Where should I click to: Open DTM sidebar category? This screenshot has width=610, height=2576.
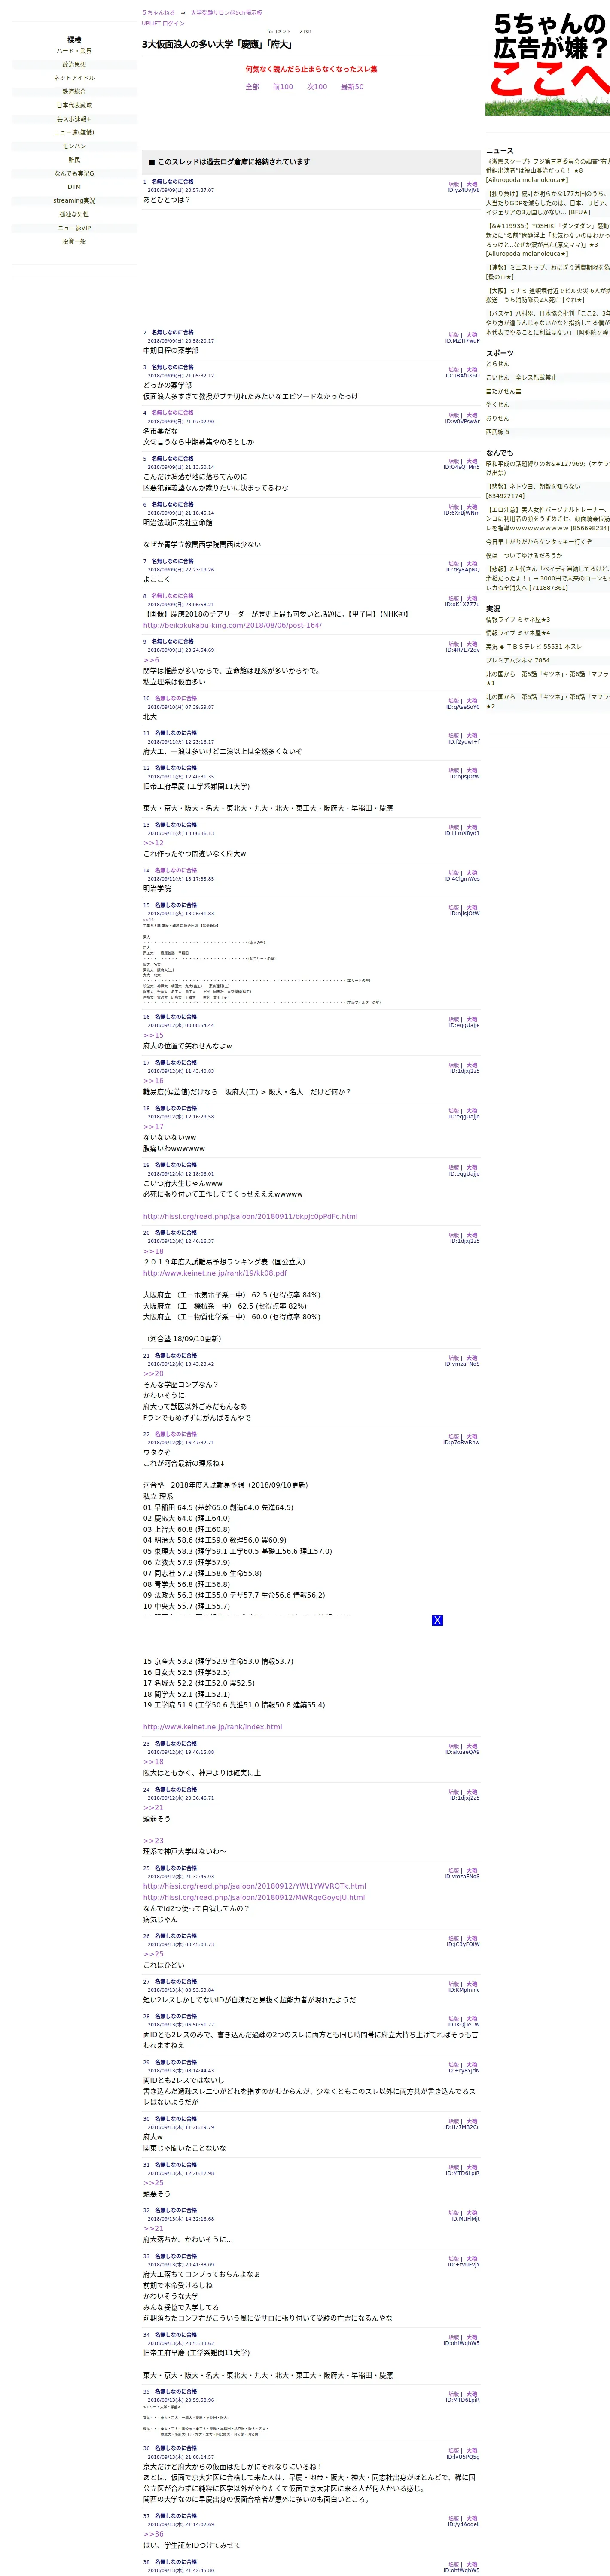(74, 187)
